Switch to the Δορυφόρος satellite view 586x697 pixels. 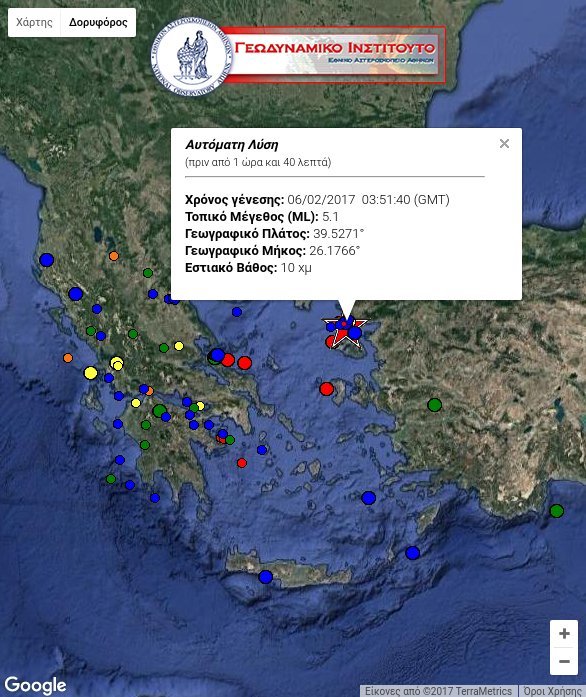pos(98,22)
